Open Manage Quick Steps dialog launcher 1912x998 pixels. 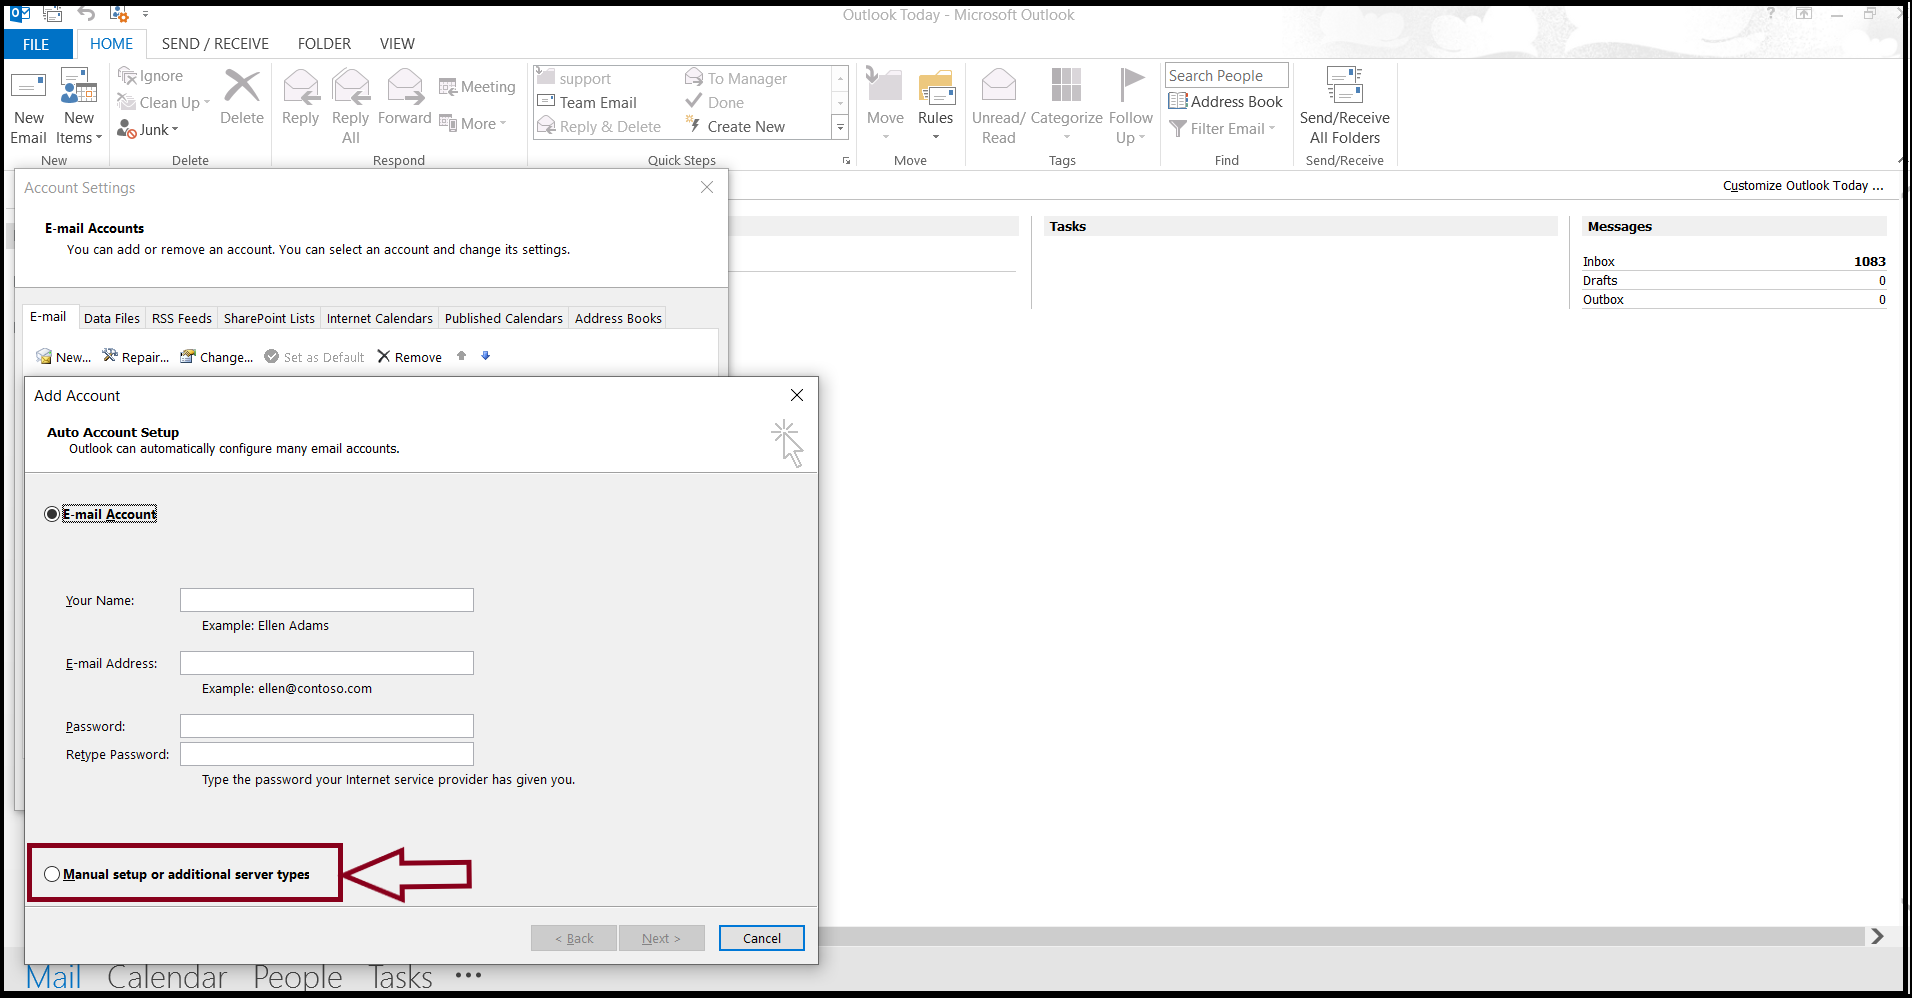click(x=846, y=161)
